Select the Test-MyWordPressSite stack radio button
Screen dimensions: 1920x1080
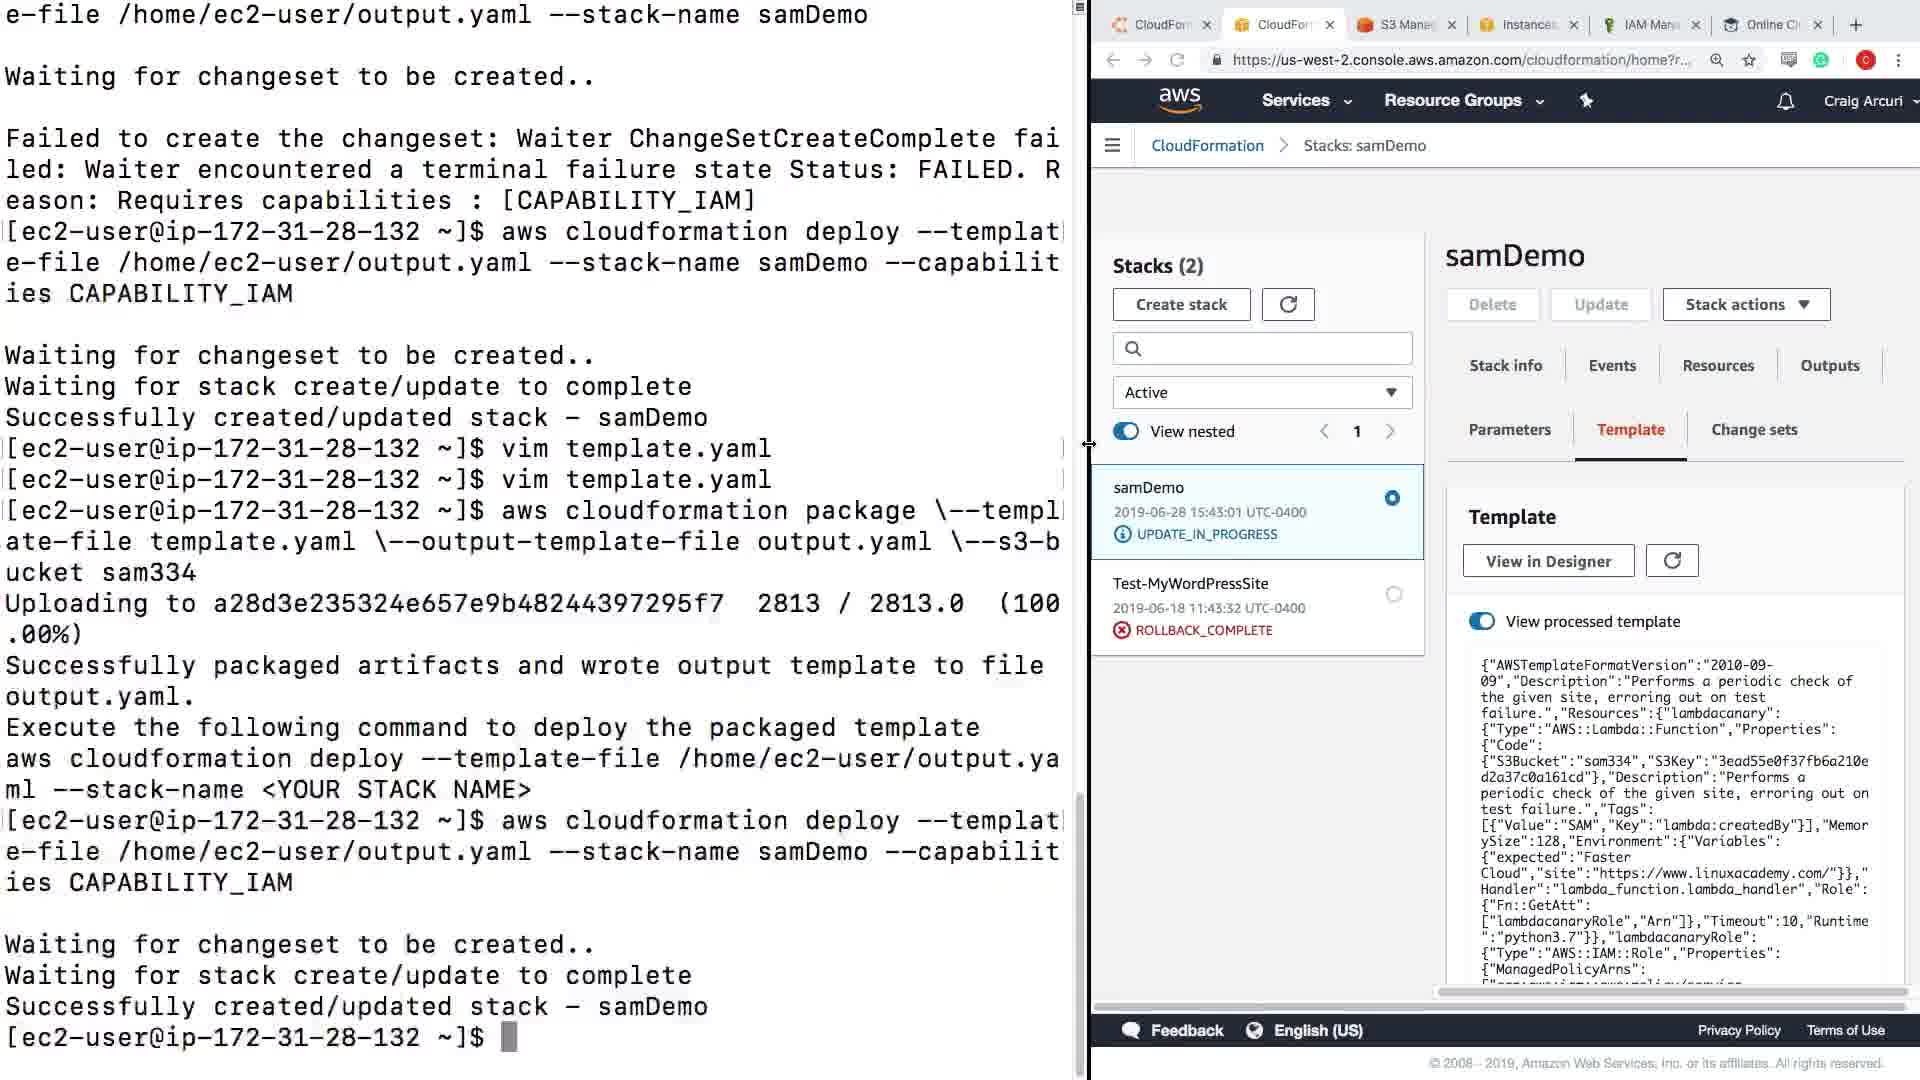click(1394, 595)
